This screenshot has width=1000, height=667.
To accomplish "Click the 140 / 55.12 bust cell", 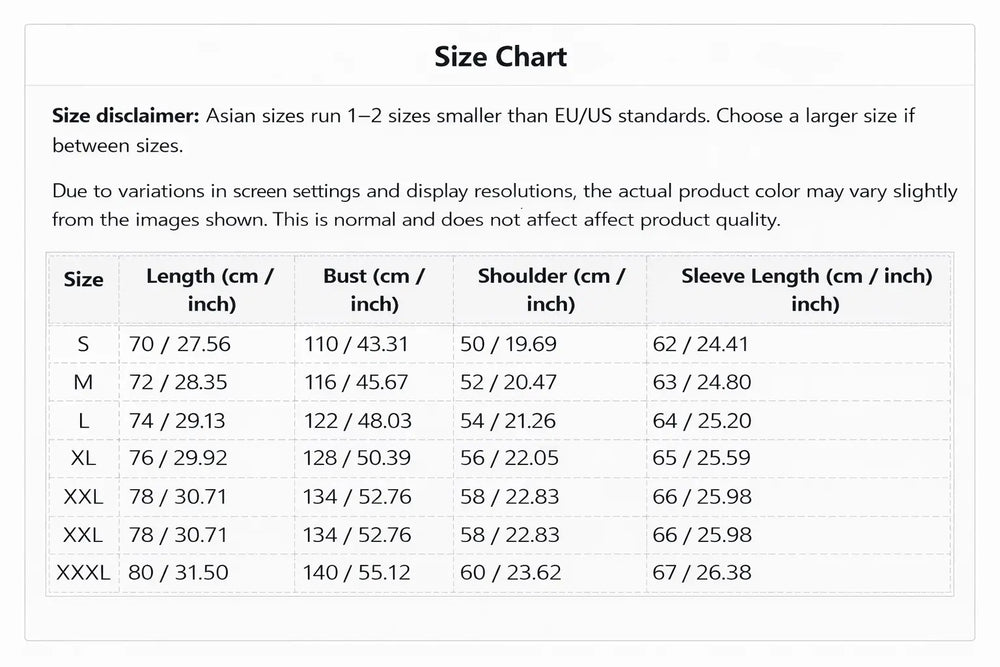I will 356,573.
